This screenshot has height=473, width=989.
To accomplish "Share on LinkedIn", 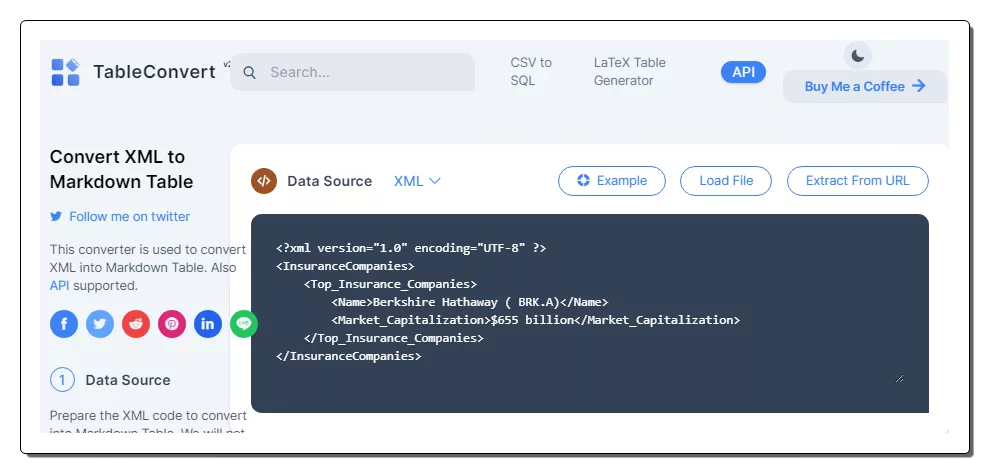I will 208,324.
